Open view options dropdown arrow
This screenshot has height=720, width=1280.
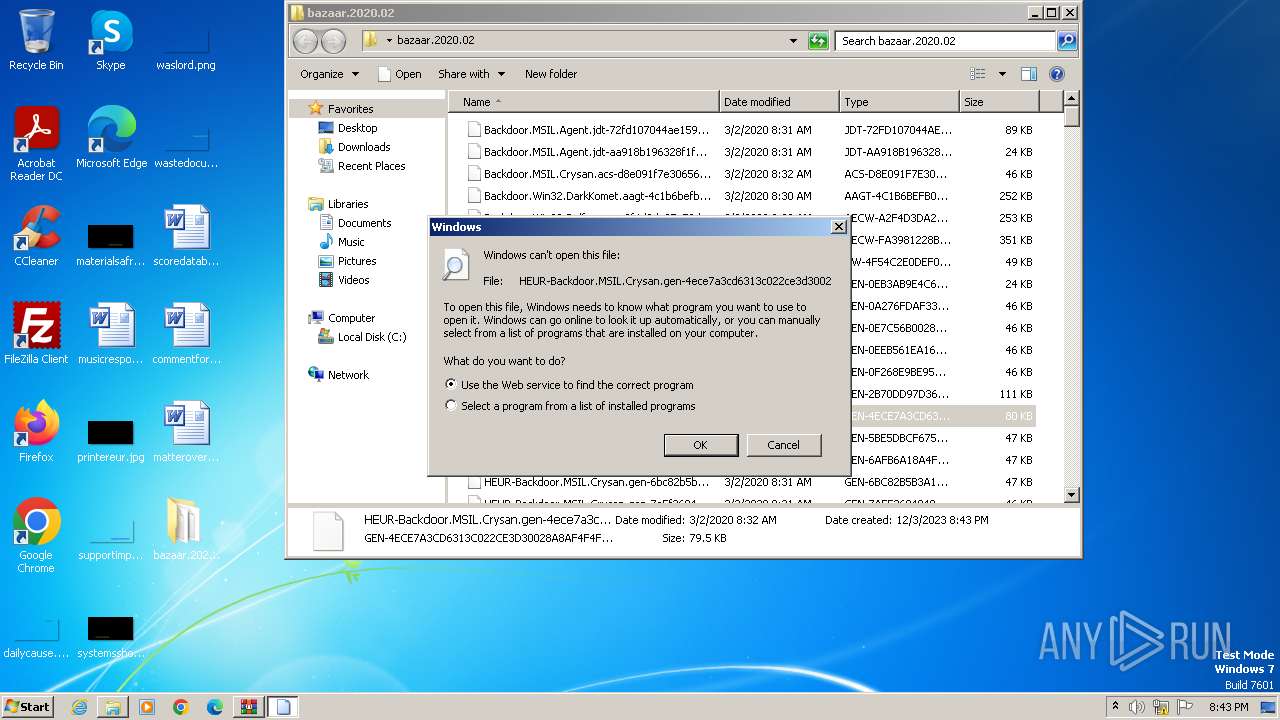1002,74
